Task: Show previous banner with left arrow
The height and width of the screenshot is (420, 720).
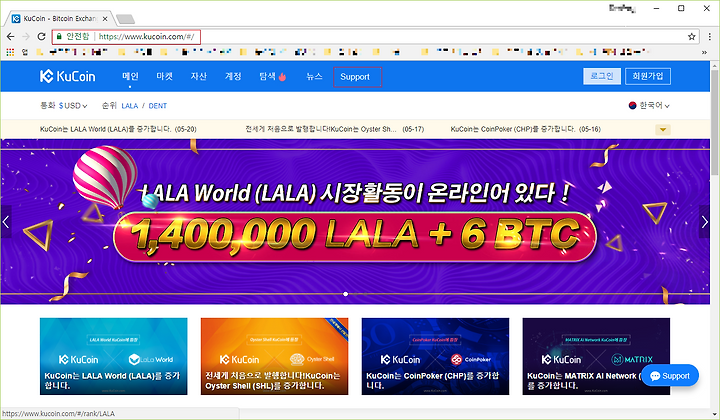Action: [x=6, y=222]
